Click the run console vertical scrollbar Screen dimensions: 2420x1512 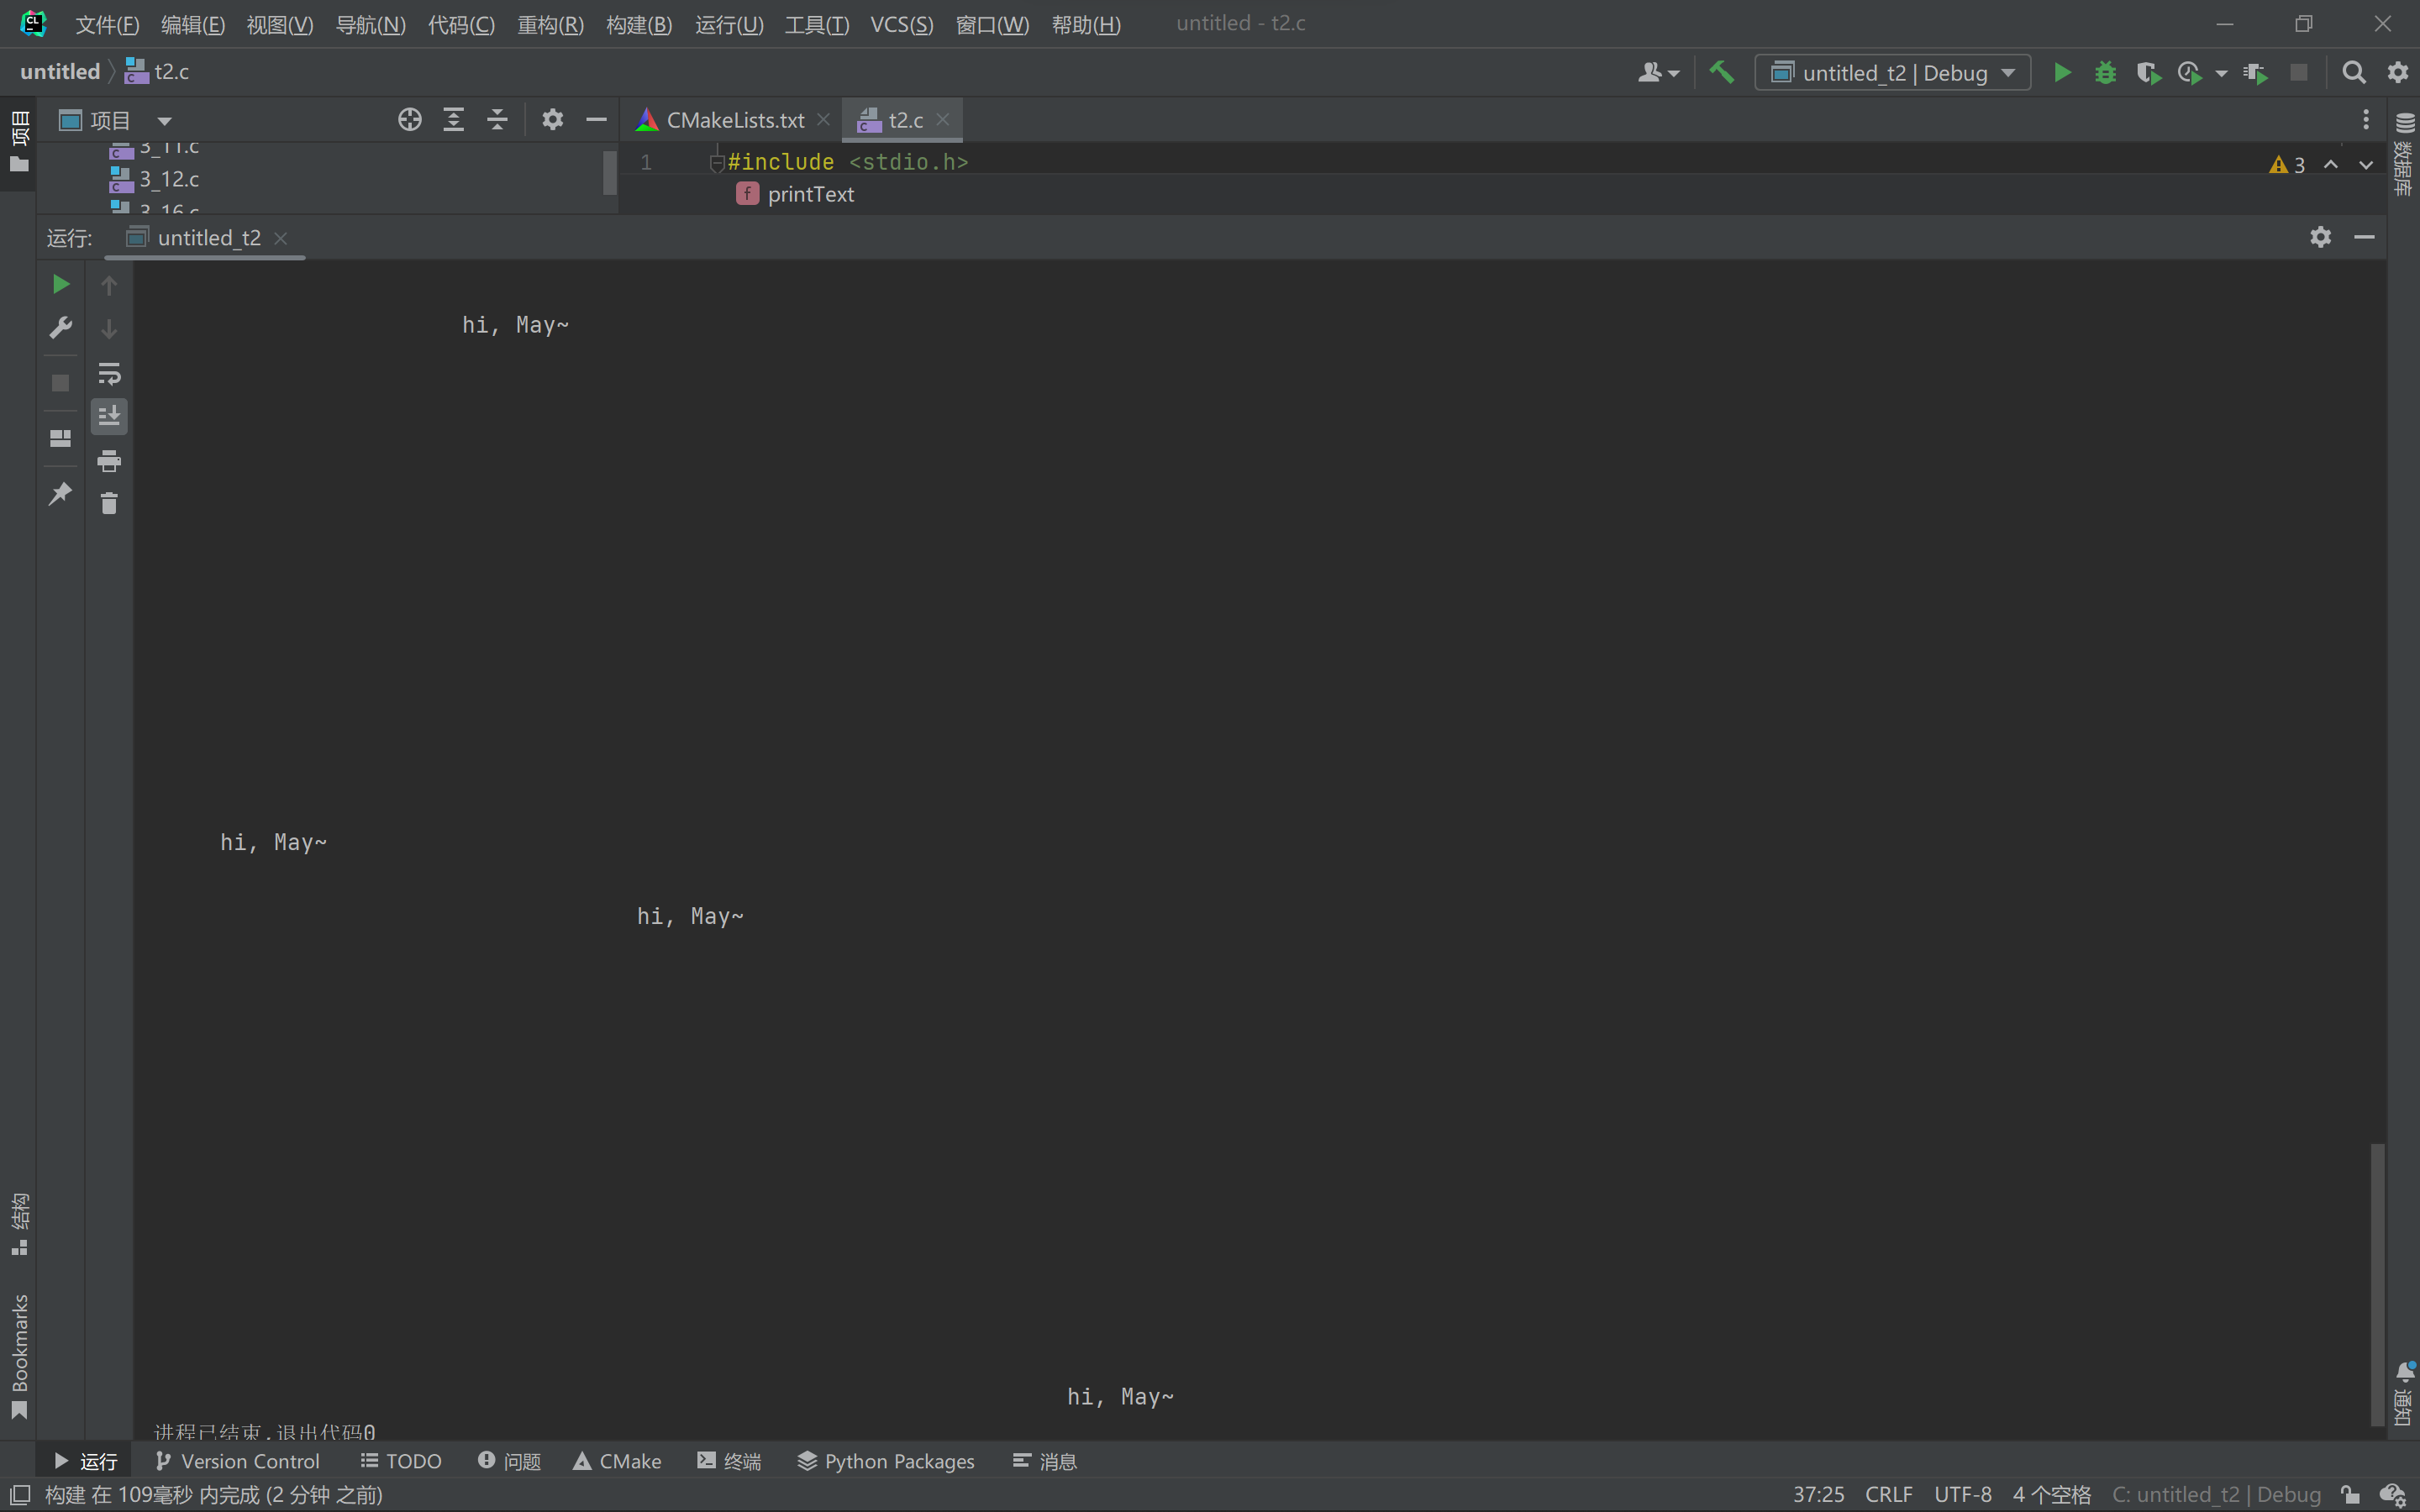(2377, 1284)
